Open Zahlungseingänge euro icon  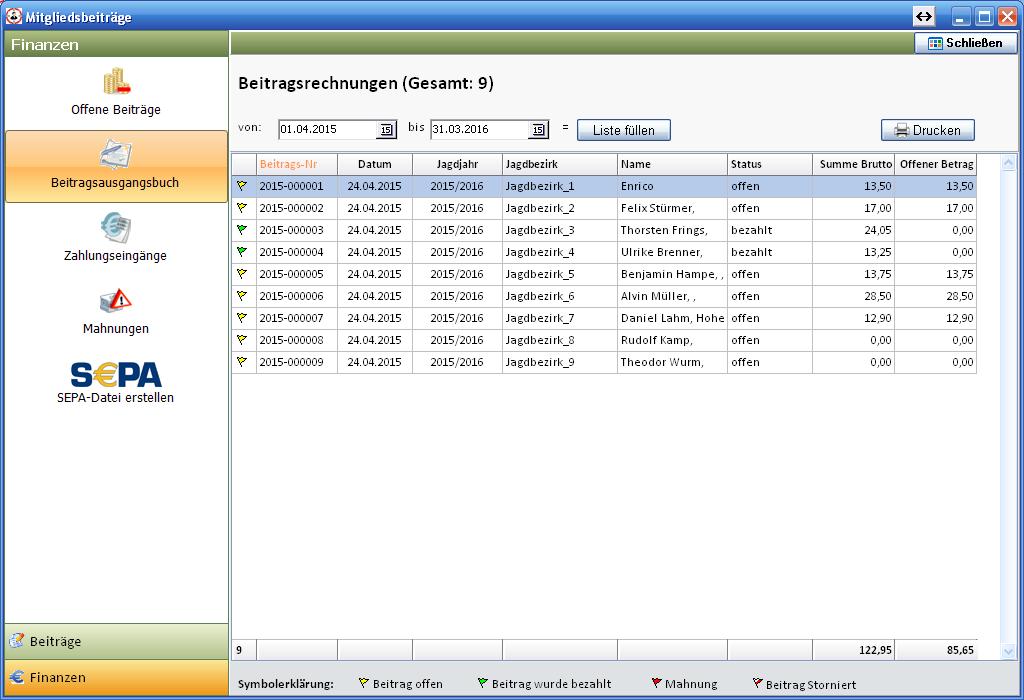116,228
